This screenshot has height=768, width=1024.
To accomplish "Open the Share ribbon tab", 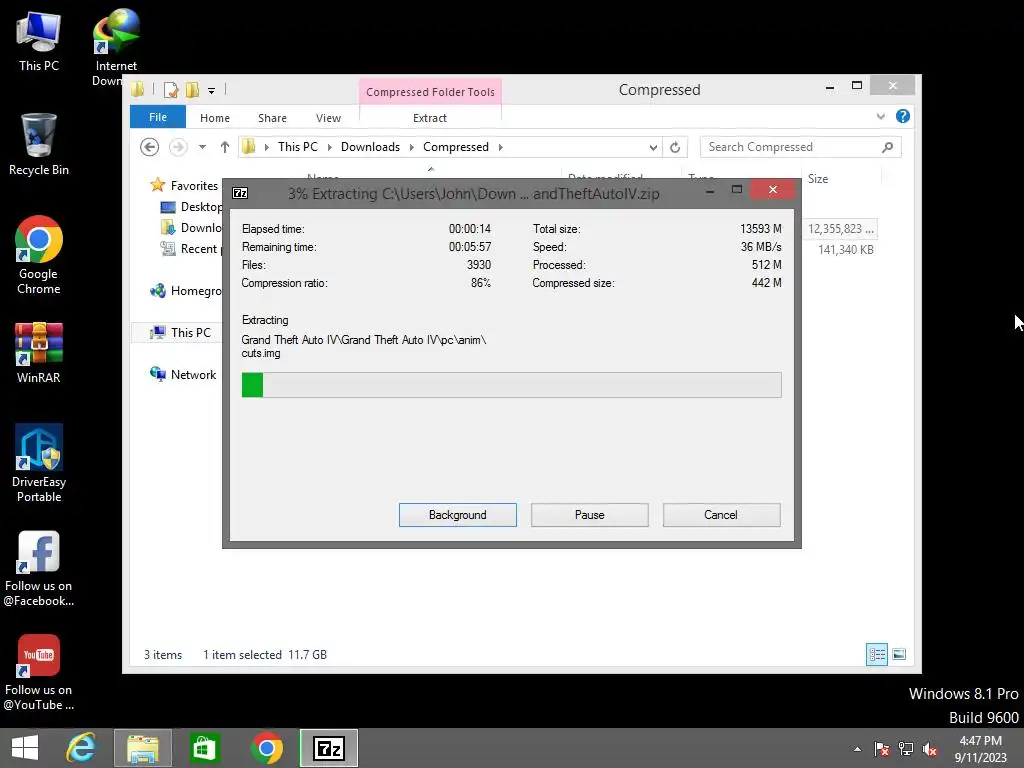I will [272, 118].
